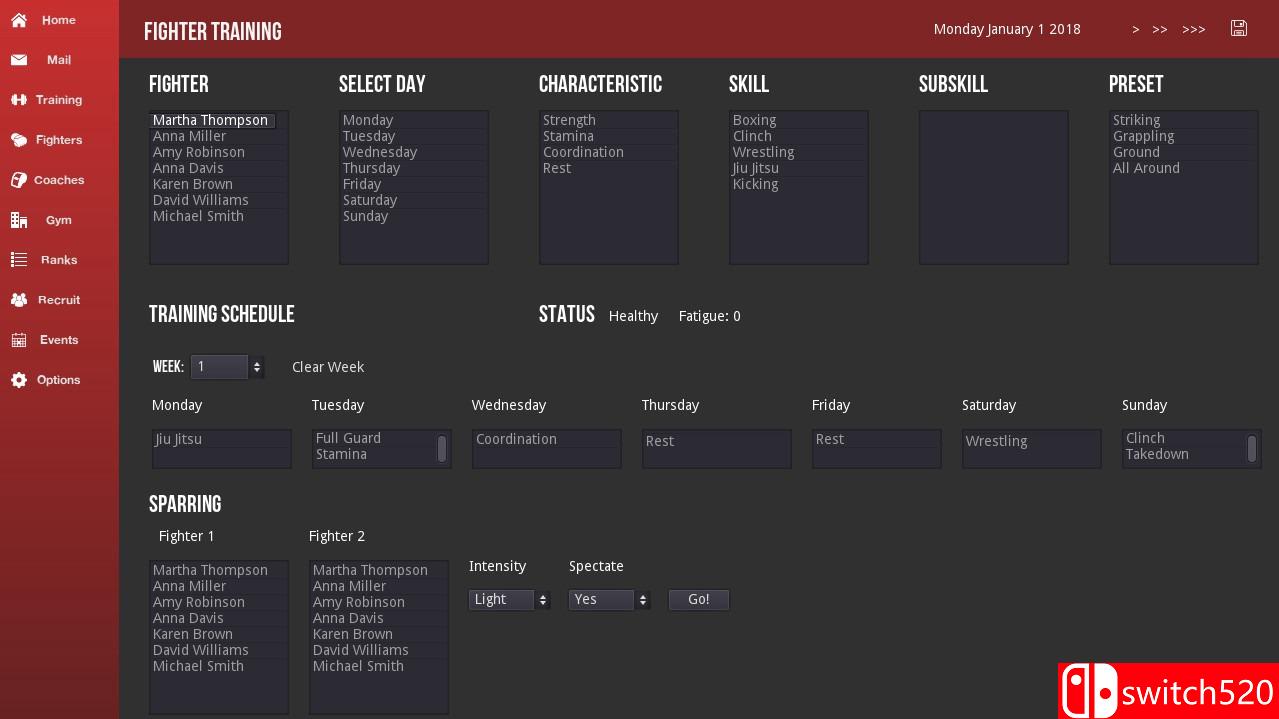Click the Events calendar icon

tap(19, 340)
